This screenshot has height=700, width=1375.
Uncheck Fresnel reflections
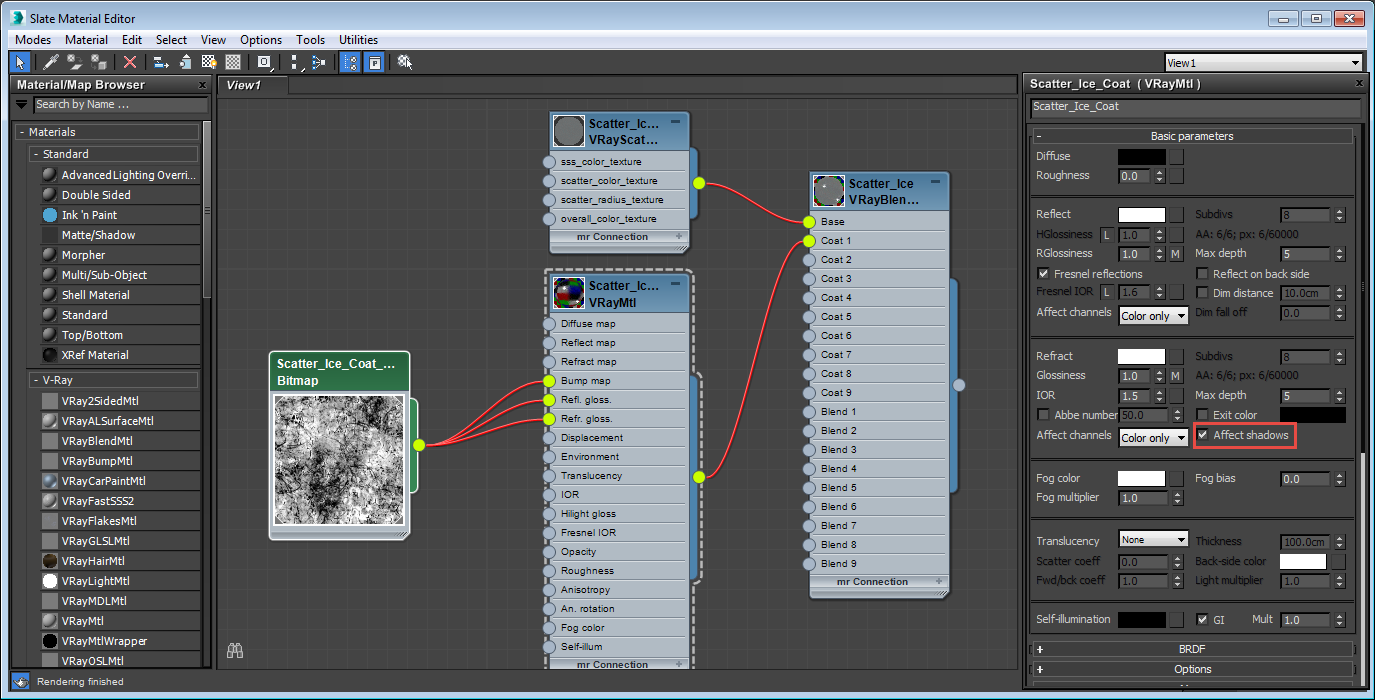(x=1043, y=273)
